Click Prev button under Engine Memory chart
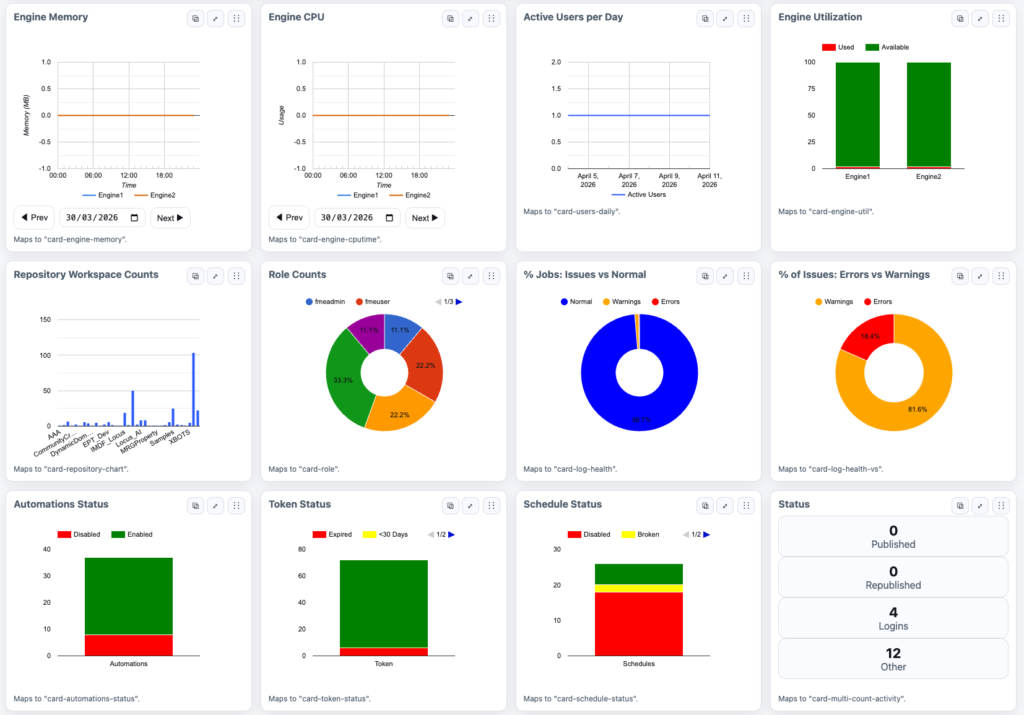Screen dimensions: 1024x715 [x=34, y=218]
